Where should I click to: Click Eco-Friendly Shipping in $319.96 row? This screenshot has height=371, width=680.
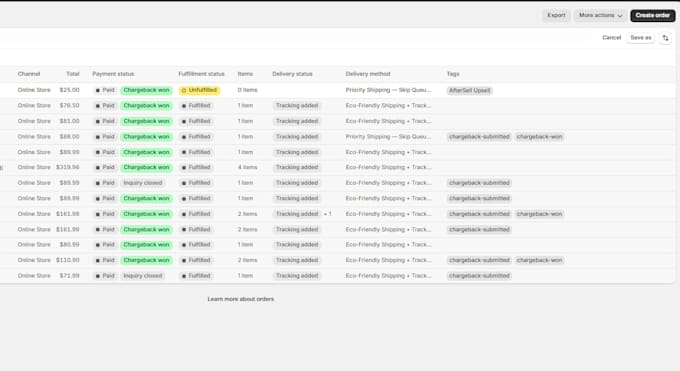pos(389,167)
